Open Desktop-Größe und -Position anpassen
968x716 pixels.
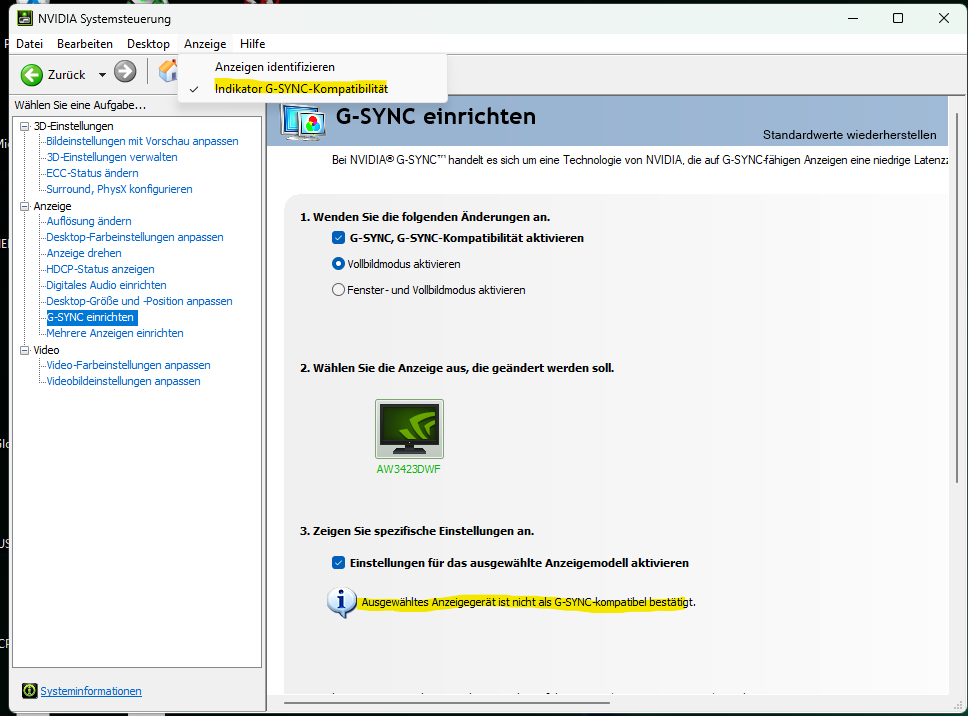coord(140,301)
